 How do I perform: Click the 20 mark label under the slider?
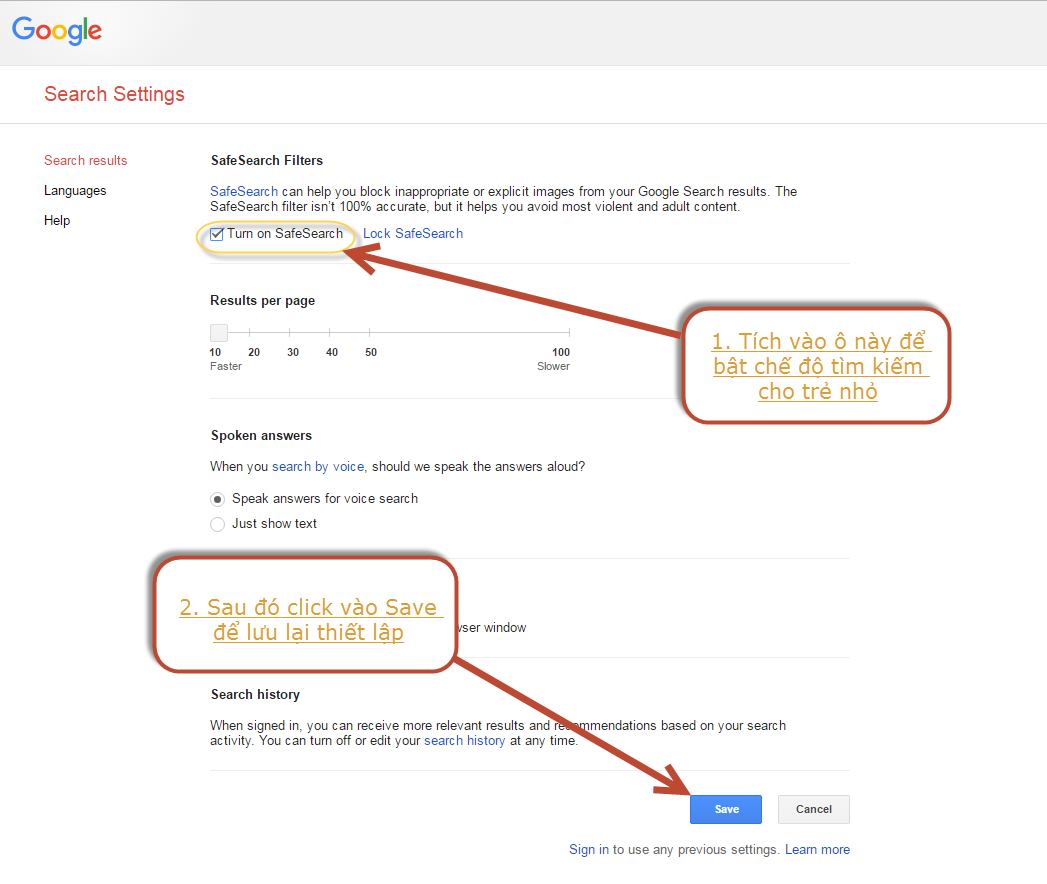pyautogui.click(x=254, y=352)
